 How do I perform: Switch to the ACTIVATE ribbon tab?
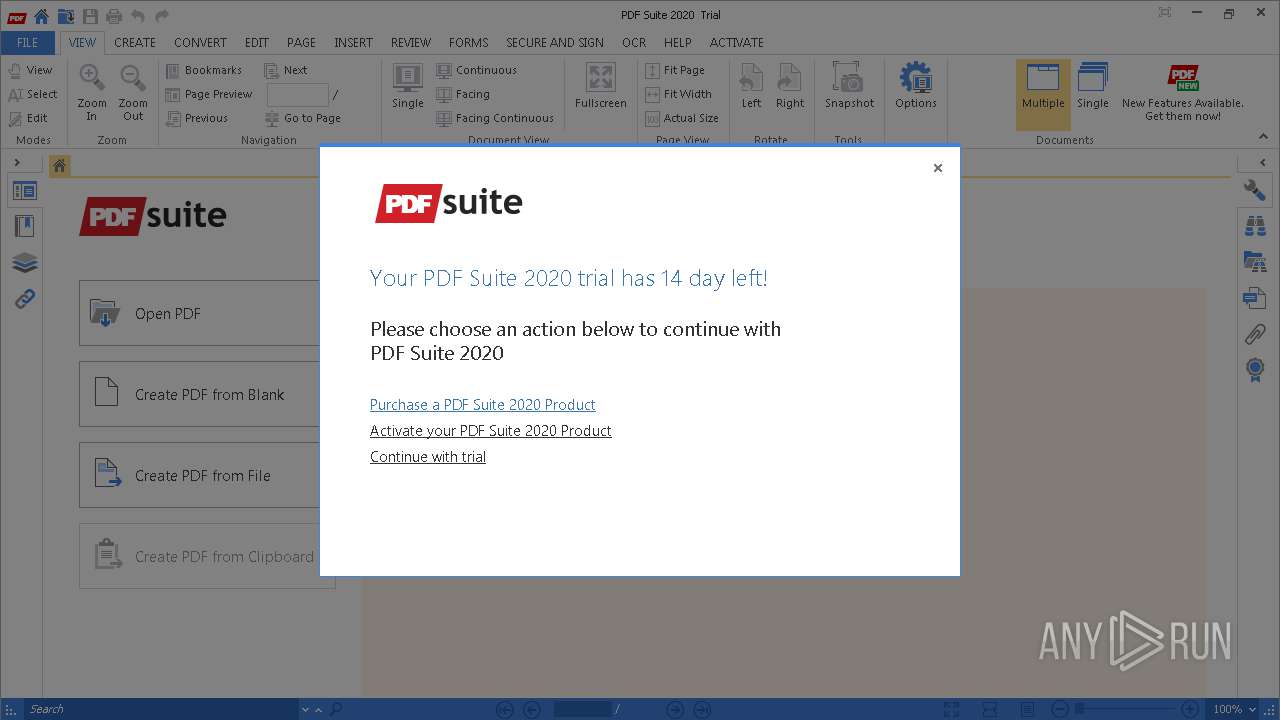click(x=737, y=42)
